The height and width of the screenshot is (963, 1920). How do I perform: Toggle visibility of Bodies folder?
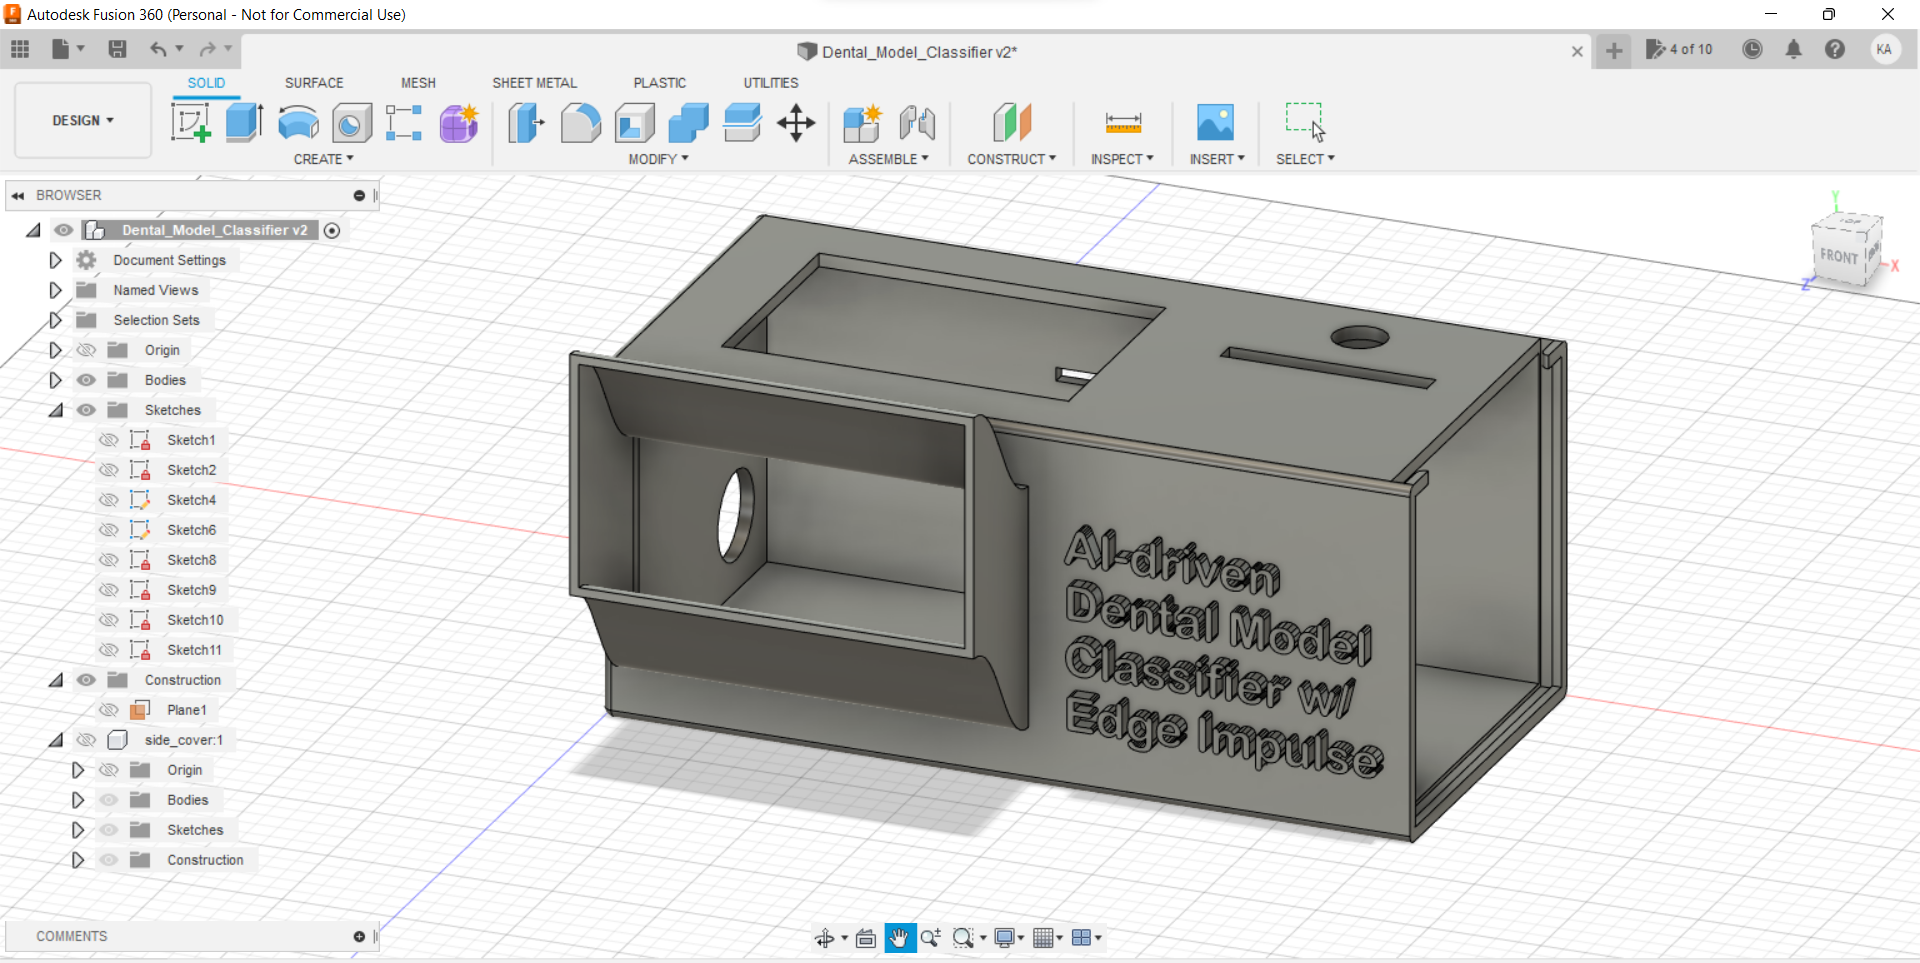87,380
